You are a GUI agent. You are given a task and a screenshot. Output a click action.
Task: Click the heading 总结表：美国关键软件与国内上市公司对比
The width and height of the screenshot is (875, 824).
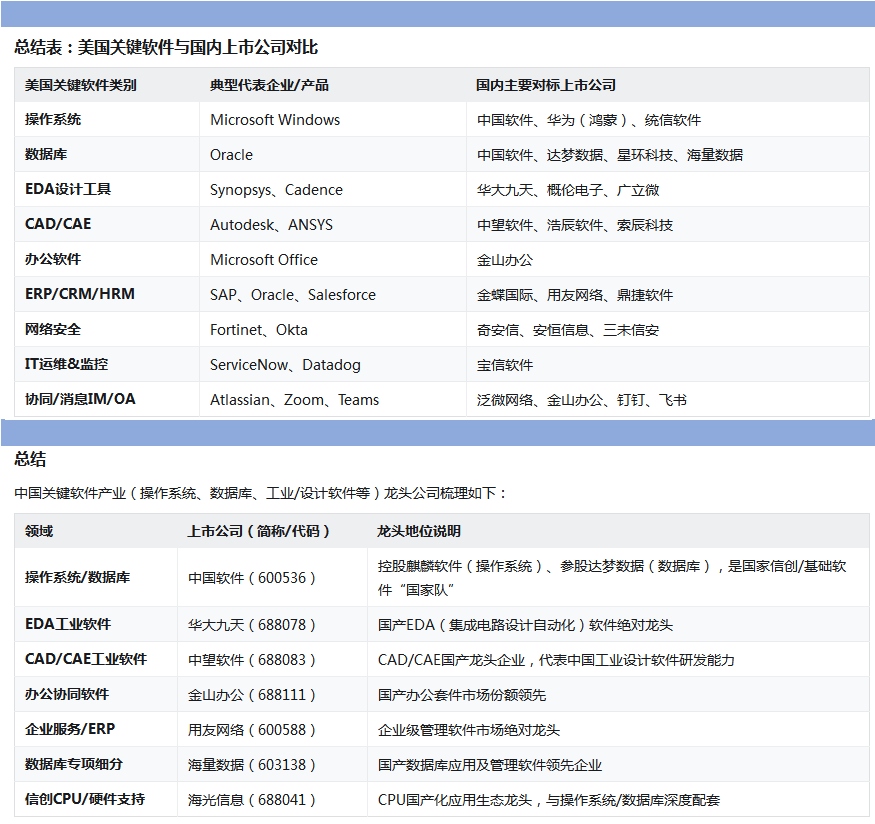166,47
